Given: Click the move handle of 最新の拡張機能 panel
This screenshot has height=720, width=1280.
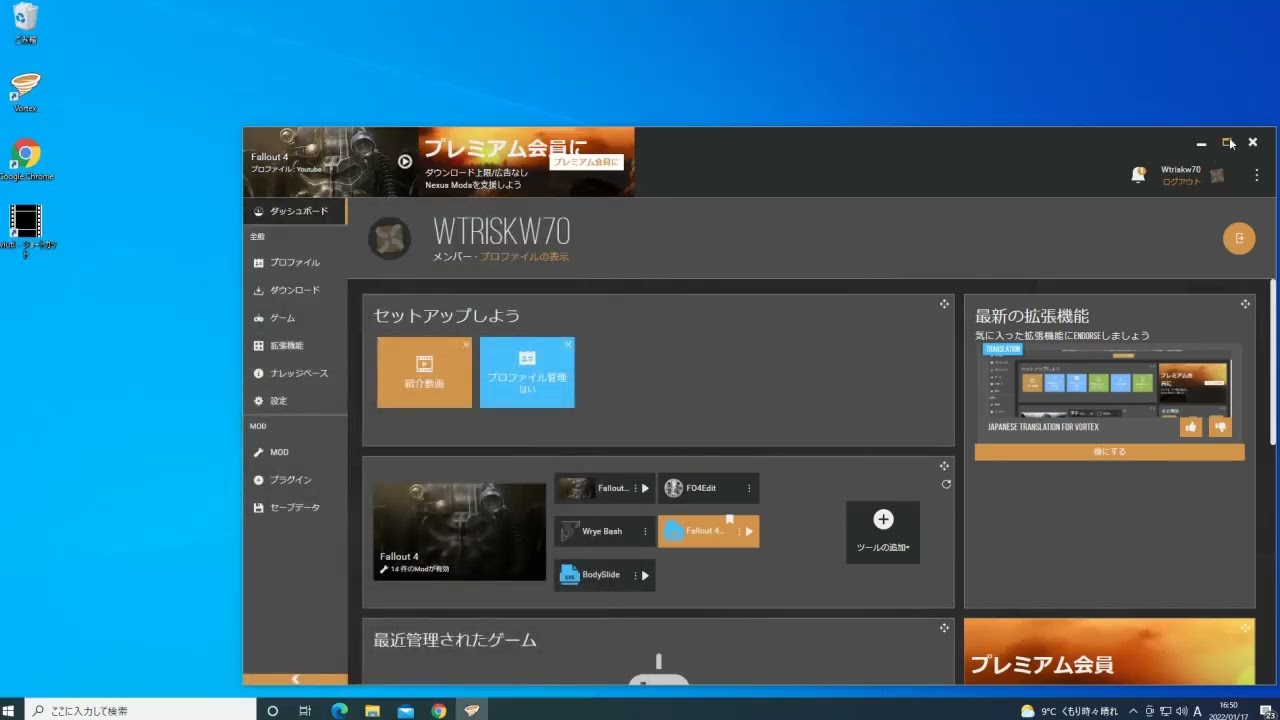Looking at the screenshot, I should (1245, 304).
